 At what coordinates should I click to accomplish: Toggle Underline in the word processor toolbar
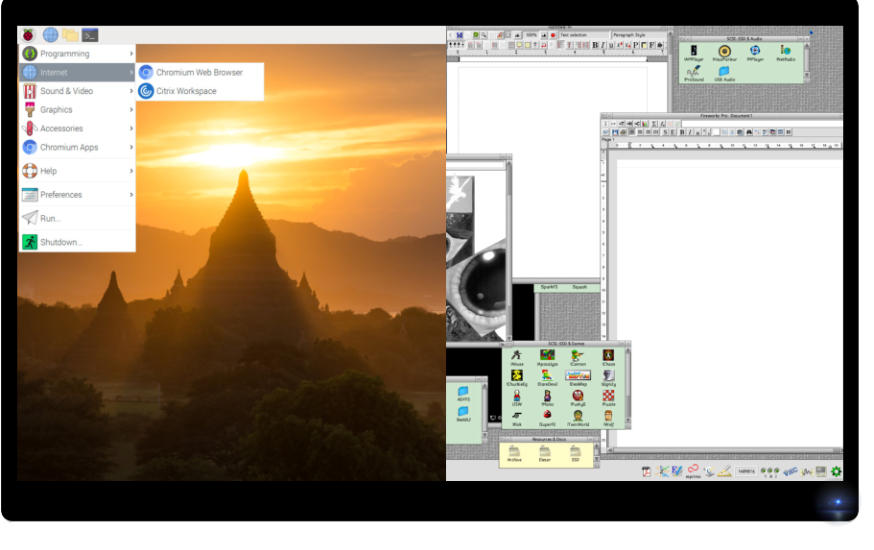pos(611,45)
